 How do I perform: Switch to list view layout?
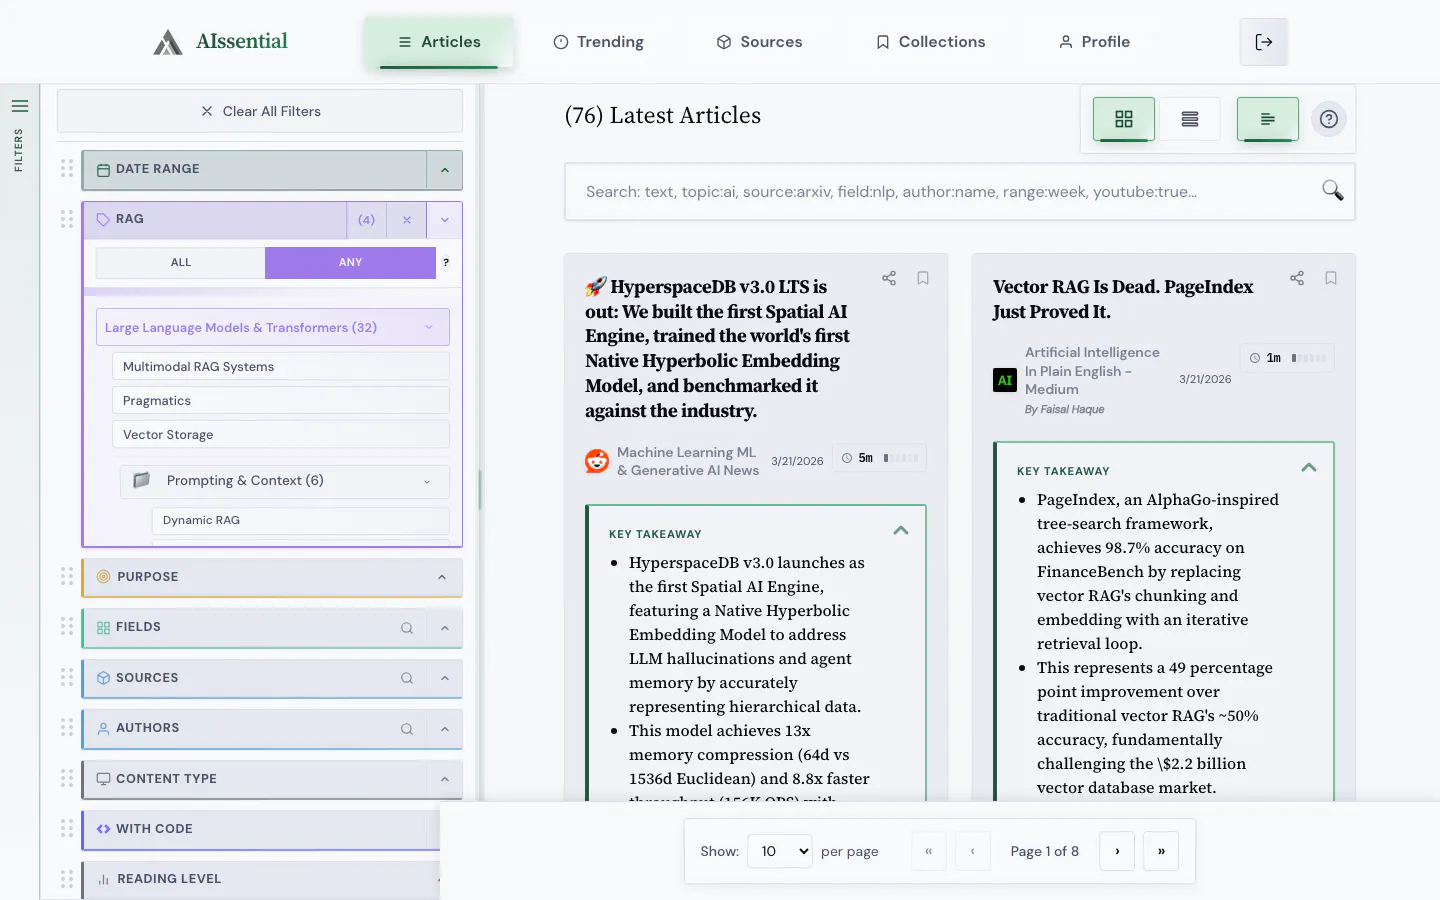pyautogui.click(x=1190, y=119)
